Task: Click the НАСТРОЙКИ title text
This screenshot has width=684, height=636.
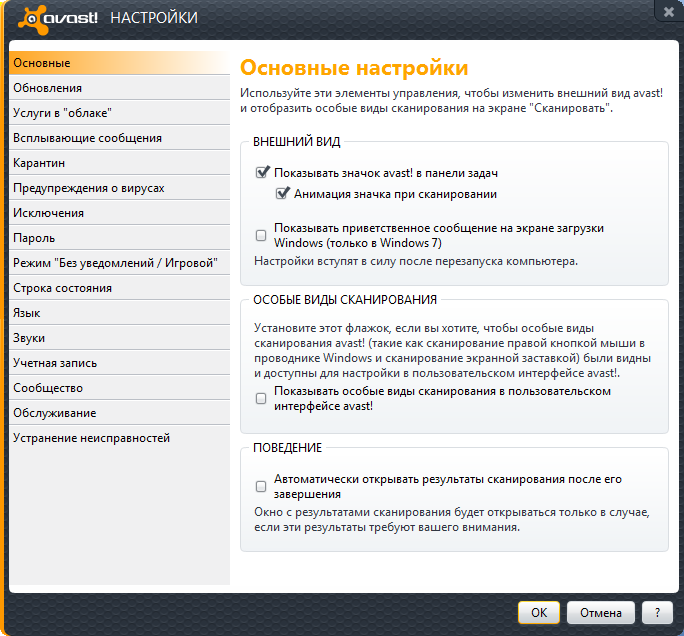Action: pos(154,18)
